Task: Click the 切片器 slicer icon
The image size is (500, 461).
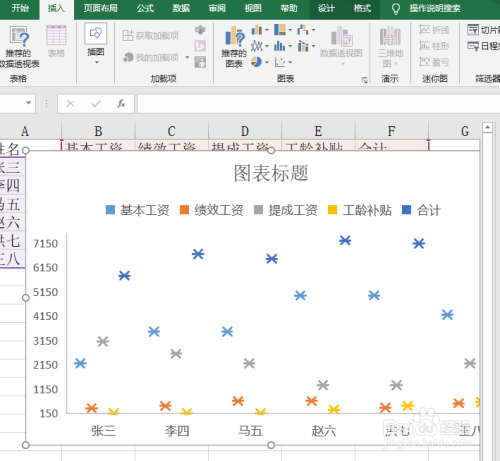Action: pyautogui.click(x=473, y=30)
